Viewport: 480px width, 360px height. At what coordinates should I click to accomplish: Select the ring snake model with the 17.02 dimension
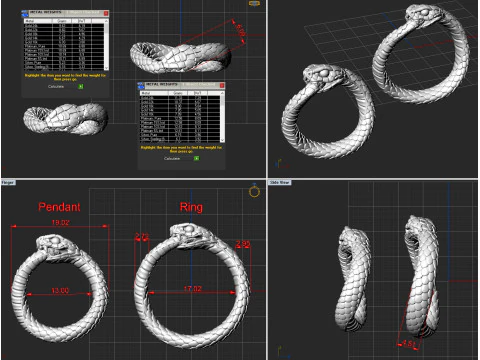(x=192, y=286)
